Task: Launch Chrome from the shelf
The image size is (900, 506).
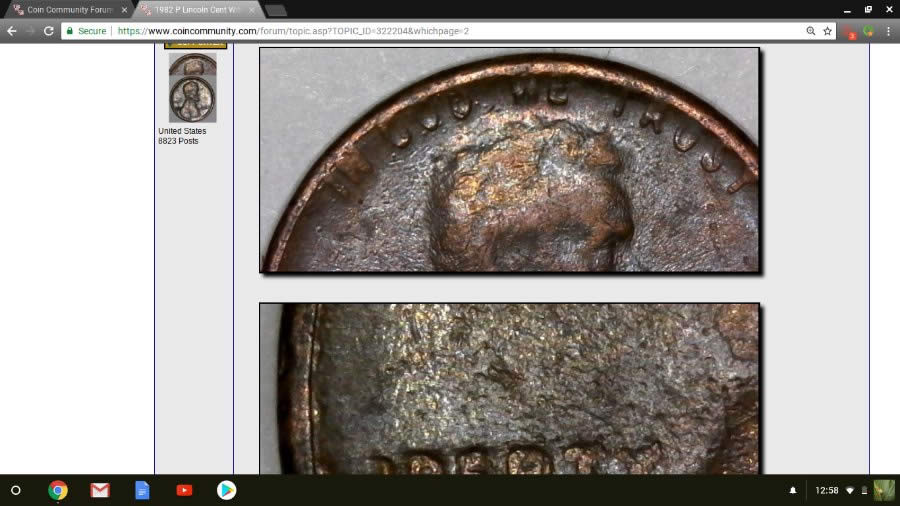Action: click(58, 491)
